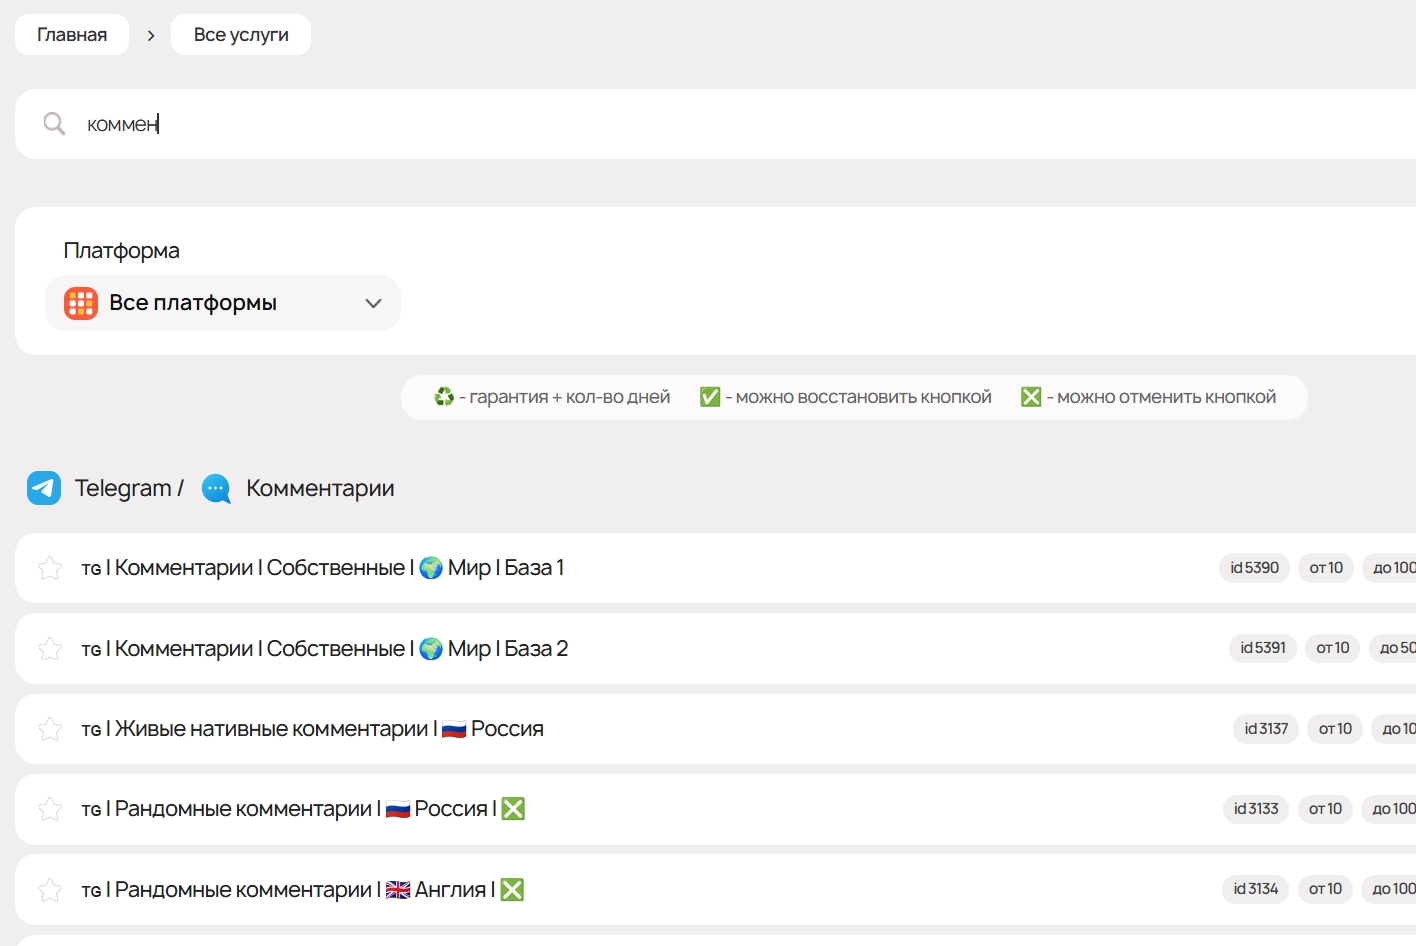Image resolution: width=1416 pixels, height=946 pixels.
Task: Open Рандомные комментарии Англия service
Action: (300, 889)
